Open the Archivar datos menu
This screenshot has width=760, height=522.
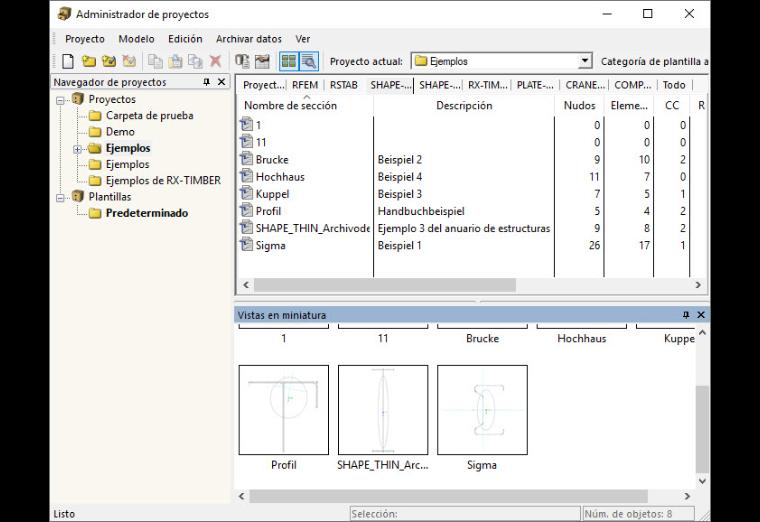point(249,39)
